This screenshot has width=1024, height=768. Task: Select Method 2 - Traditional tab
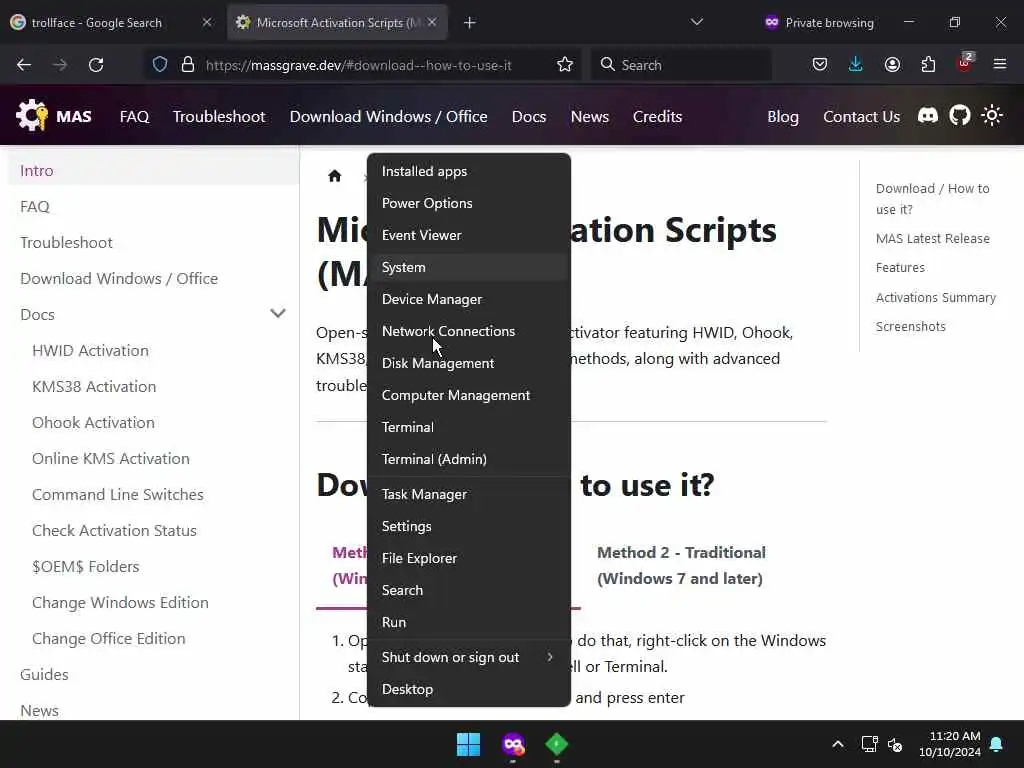681,566
